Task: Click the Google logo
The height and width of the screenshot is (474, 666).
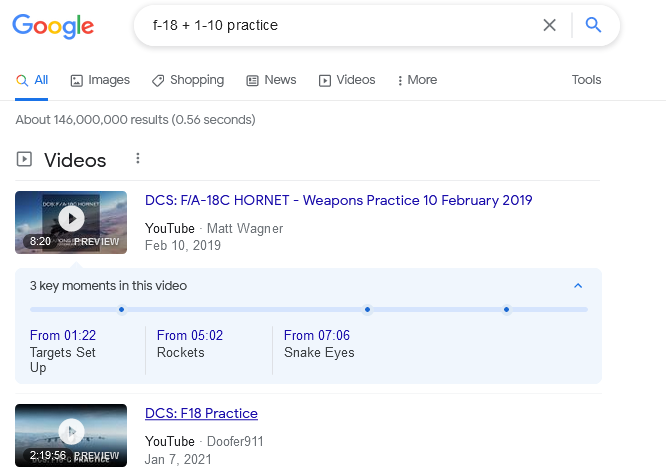Action: [53, 26]
